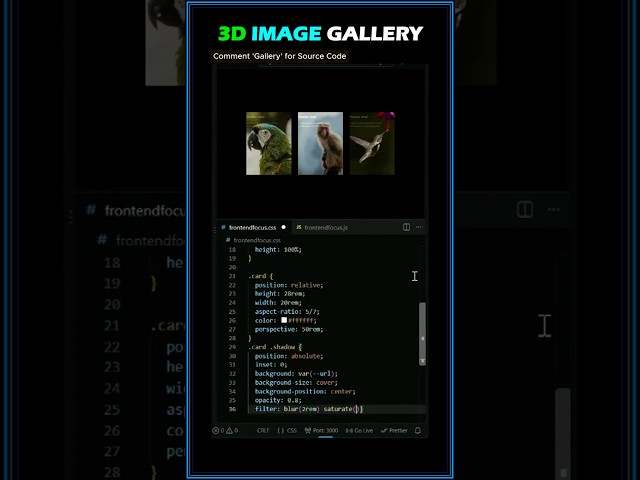Image resolution: width=640 pixels, height=480 pixels.
Task: Click 'height: 100%;' on line 18
Action: (278, 249)
